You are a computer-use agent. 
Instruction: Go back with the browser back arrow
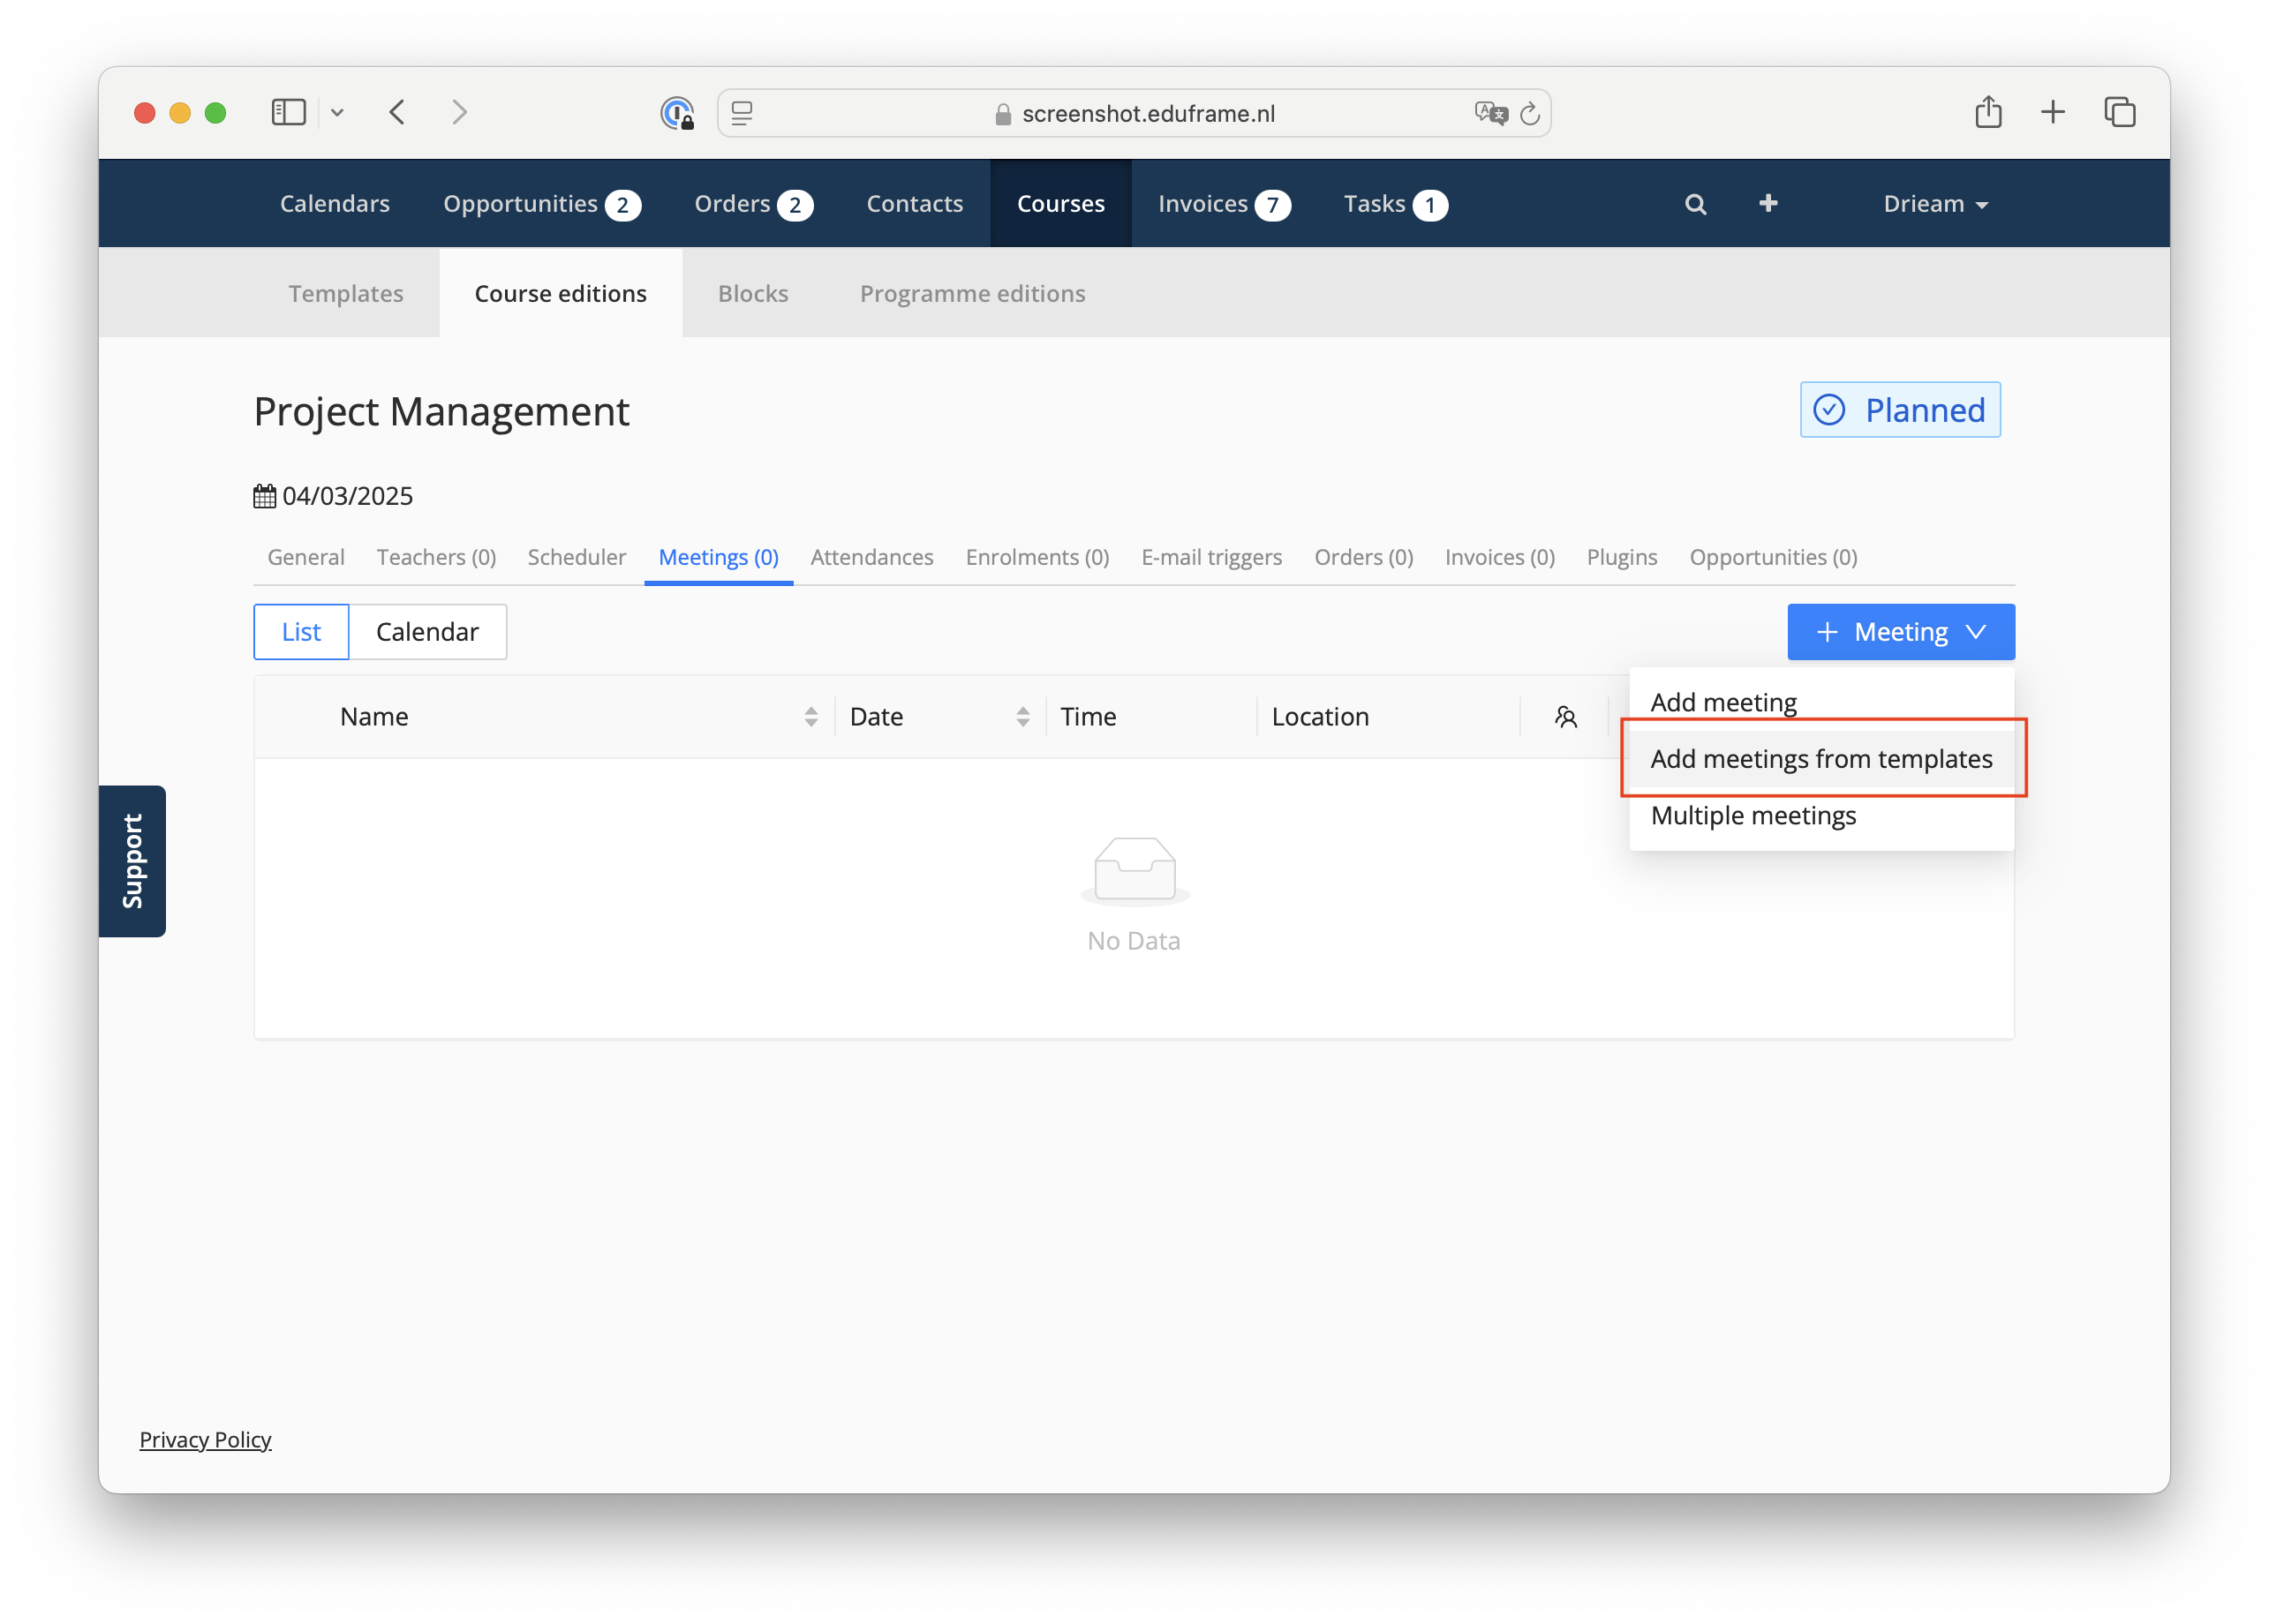[x=397, y=112]
